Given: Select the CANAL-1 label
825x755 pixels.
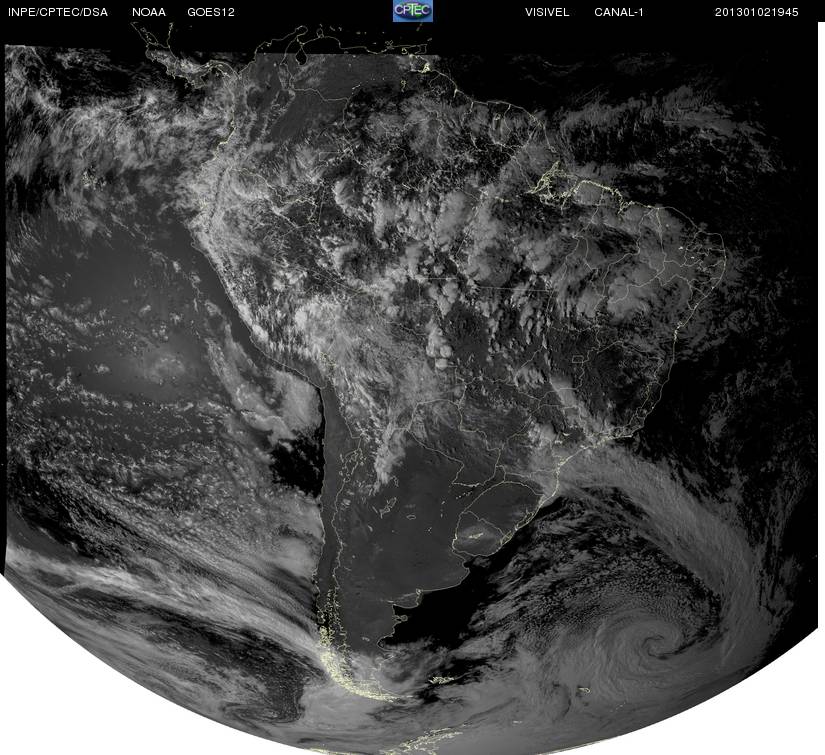Looking at the screenshot, I should [x=619, y=12].
